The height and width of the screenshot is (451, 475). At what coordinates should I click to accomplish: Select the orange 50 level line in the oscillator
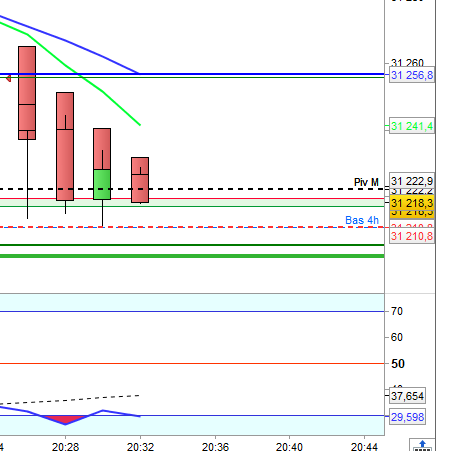192,363
